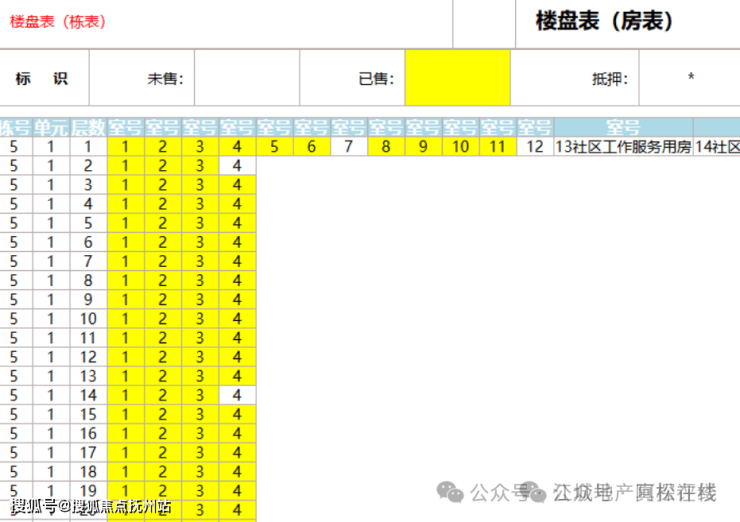Select the 未售: label
Image resolution: width=740 pixels, height=522 pixels.
tap(165, 78)
